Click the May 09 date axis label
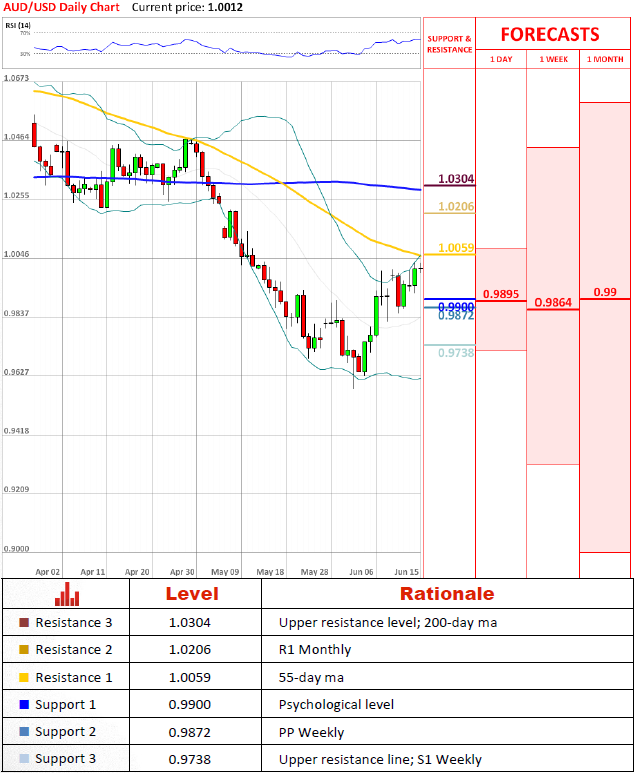The width and height of the screenshot is (635, 773). click(225, 572)
